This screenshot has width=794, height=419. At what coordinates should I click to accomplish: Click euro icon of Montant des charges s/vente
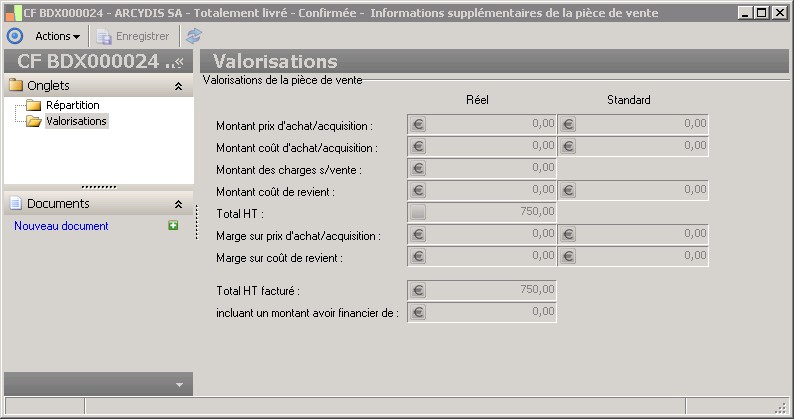[418, 168]
